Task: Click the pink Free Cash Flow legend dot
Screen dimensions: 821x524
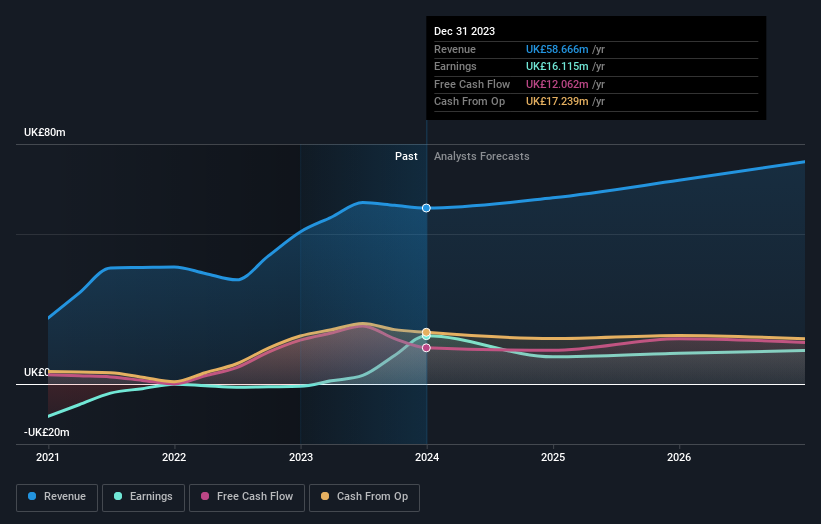Action: coord(205,496)
